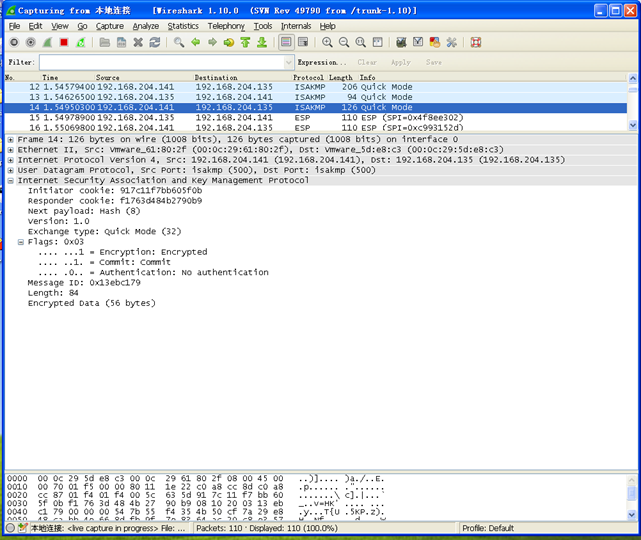Image resolution: width=641 pixels, height=540 pixels.
Task: Click the restart live capture icon
Action: 80,43
